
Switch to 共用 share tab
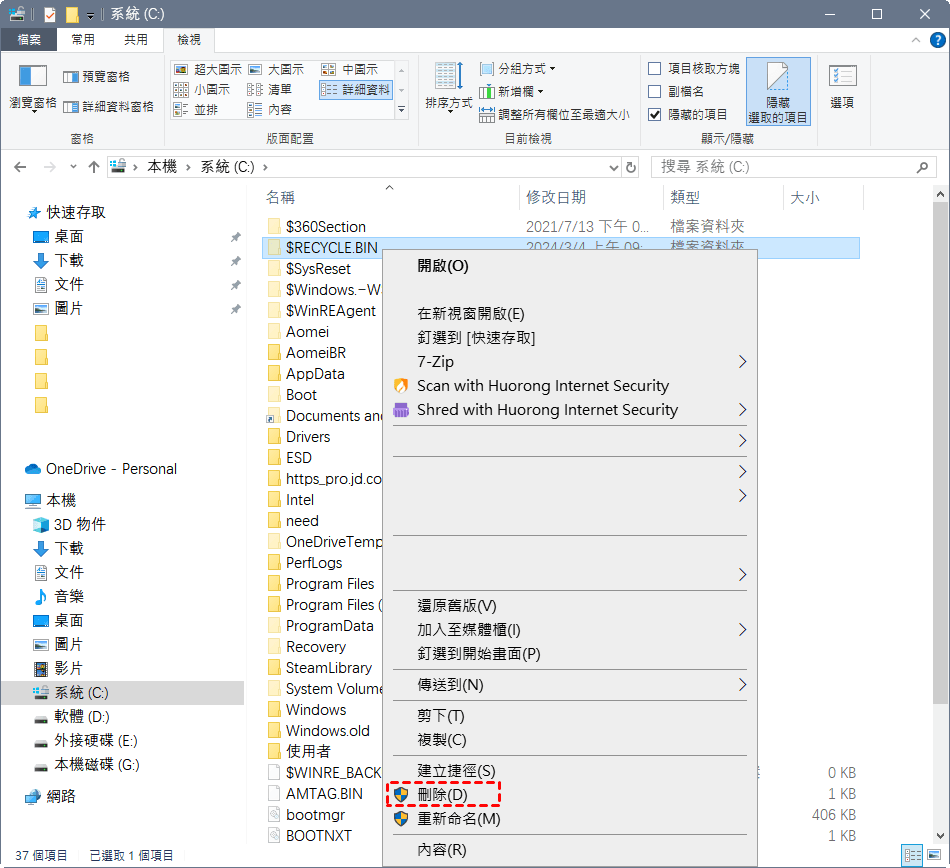point(136,40)
